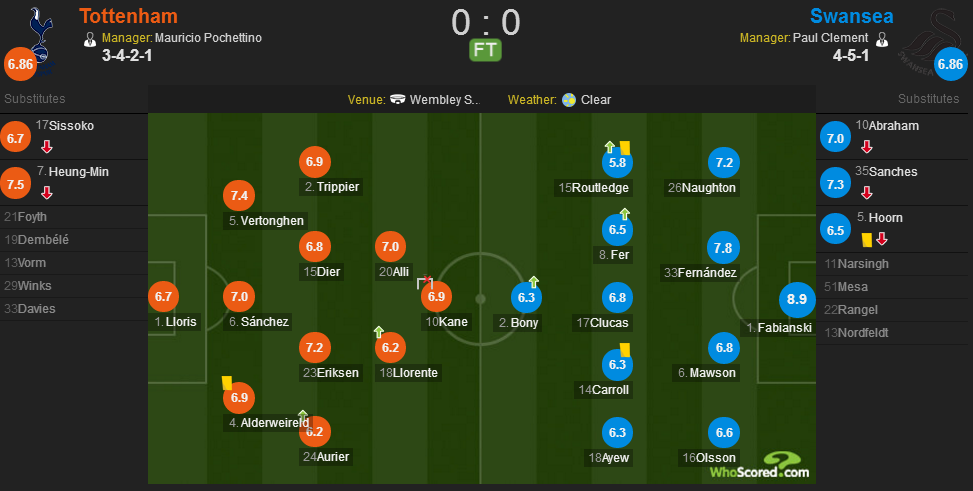Click the green substitution arrow above Bony
The width and height of the screenshot is (973, 491).
[x=533, y=281]
